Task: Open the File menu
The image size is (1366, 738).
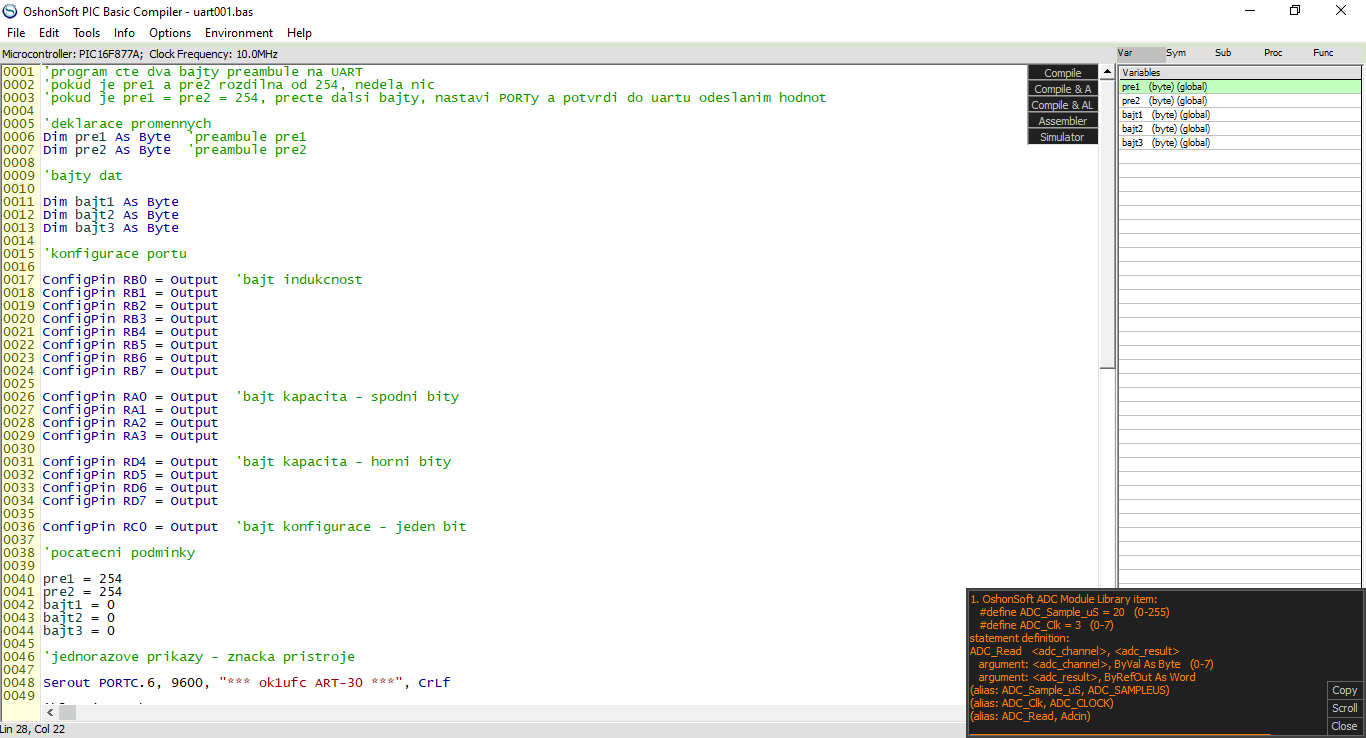Action: [16, 33]
